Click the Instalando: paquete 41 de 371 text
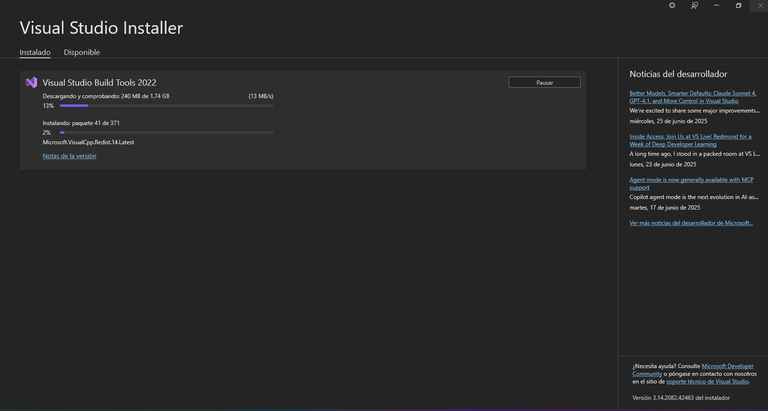 coord(81,123)
